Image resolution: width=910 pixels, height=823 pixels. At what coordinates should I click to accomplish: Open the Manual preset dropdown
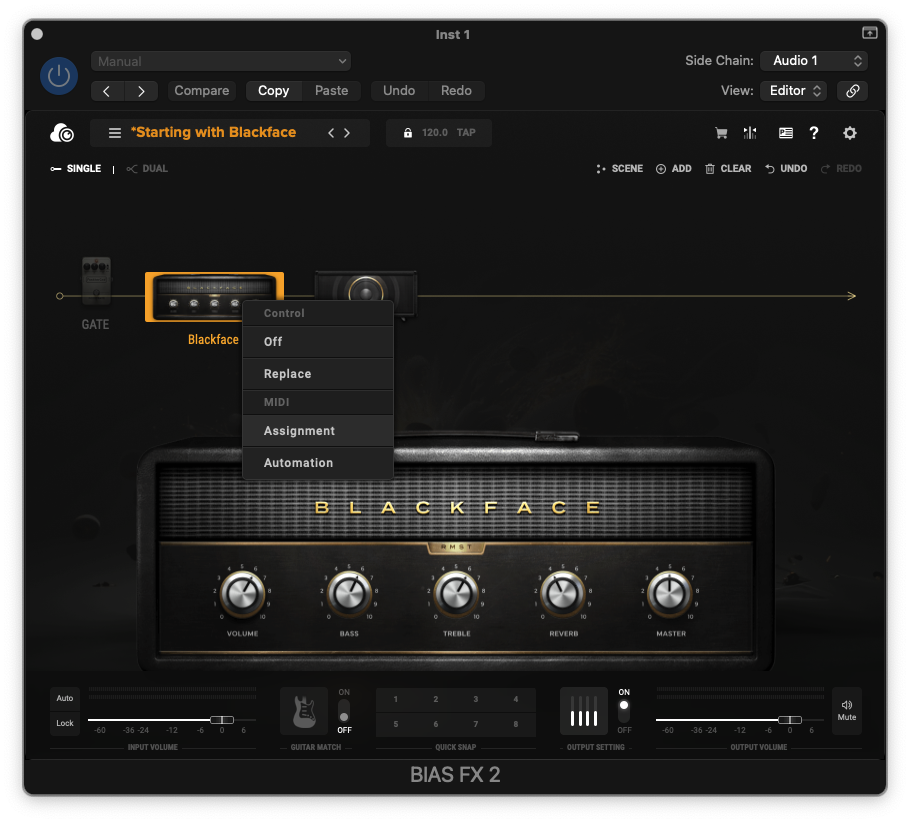pos(221,61)
